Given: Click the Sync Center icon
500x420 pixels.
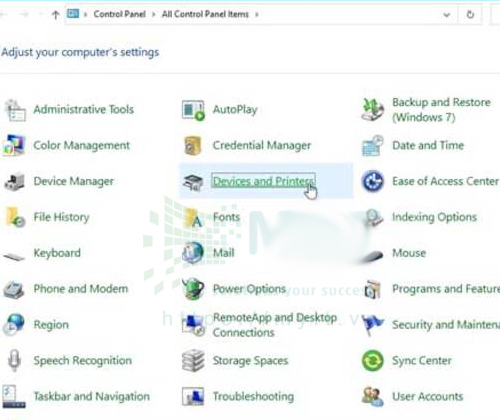Looking at the screenshot, I should click(x=372, y=360).
